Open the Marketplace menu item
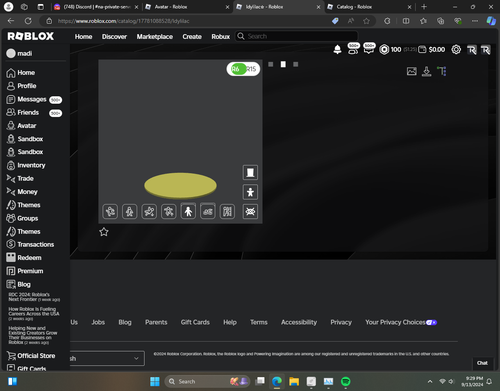This screenshot has height=391, width=500. tap(155, 36)
